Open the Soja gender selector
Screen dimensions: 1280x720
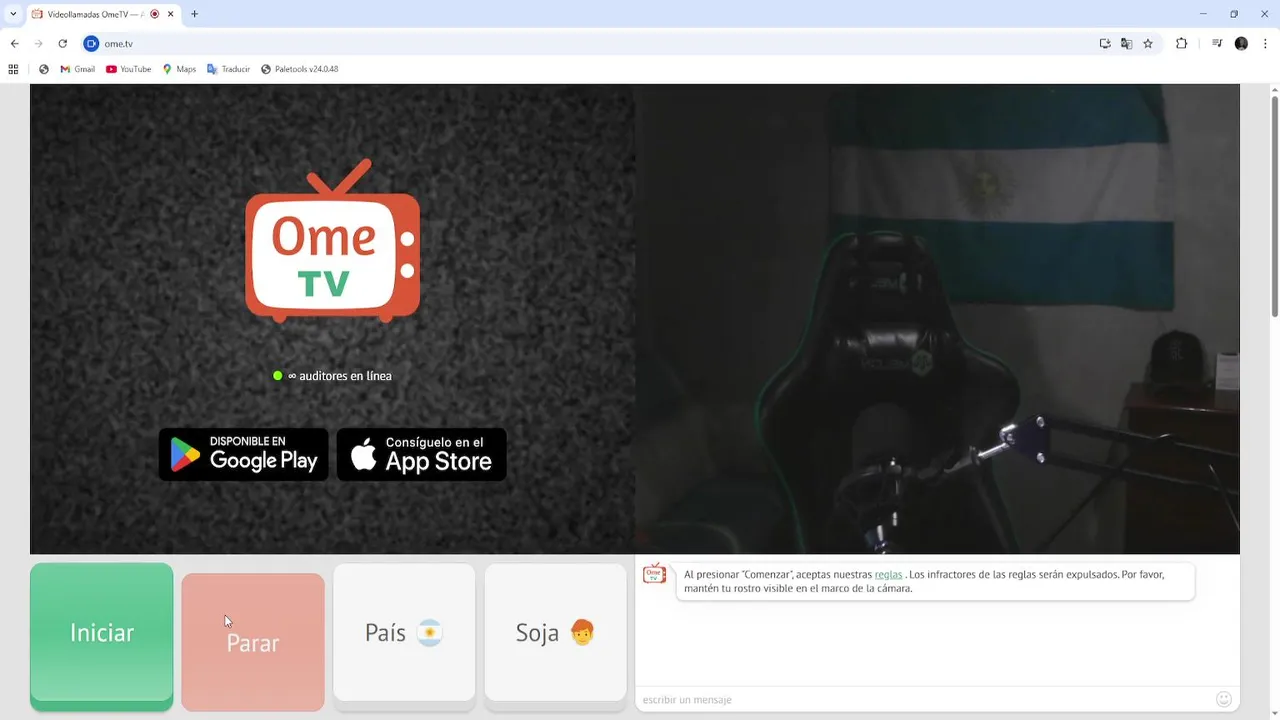555,633
